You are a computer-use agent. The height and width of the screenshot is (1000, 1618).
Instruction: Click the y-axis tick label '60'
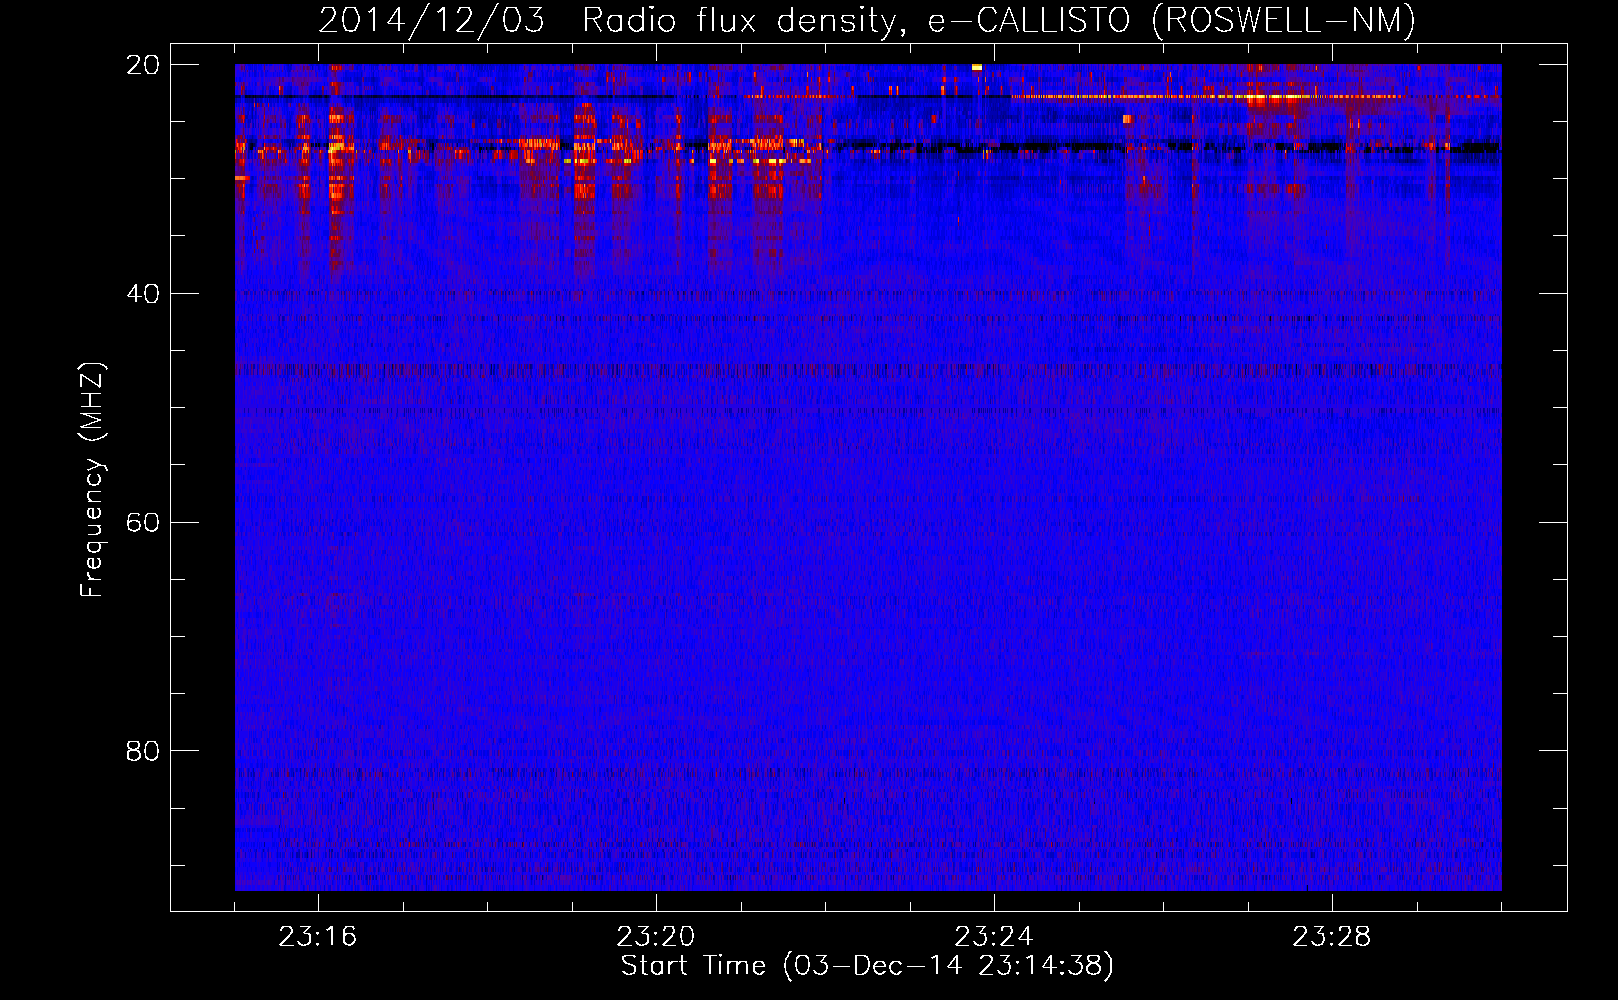(x=143, y=523)
